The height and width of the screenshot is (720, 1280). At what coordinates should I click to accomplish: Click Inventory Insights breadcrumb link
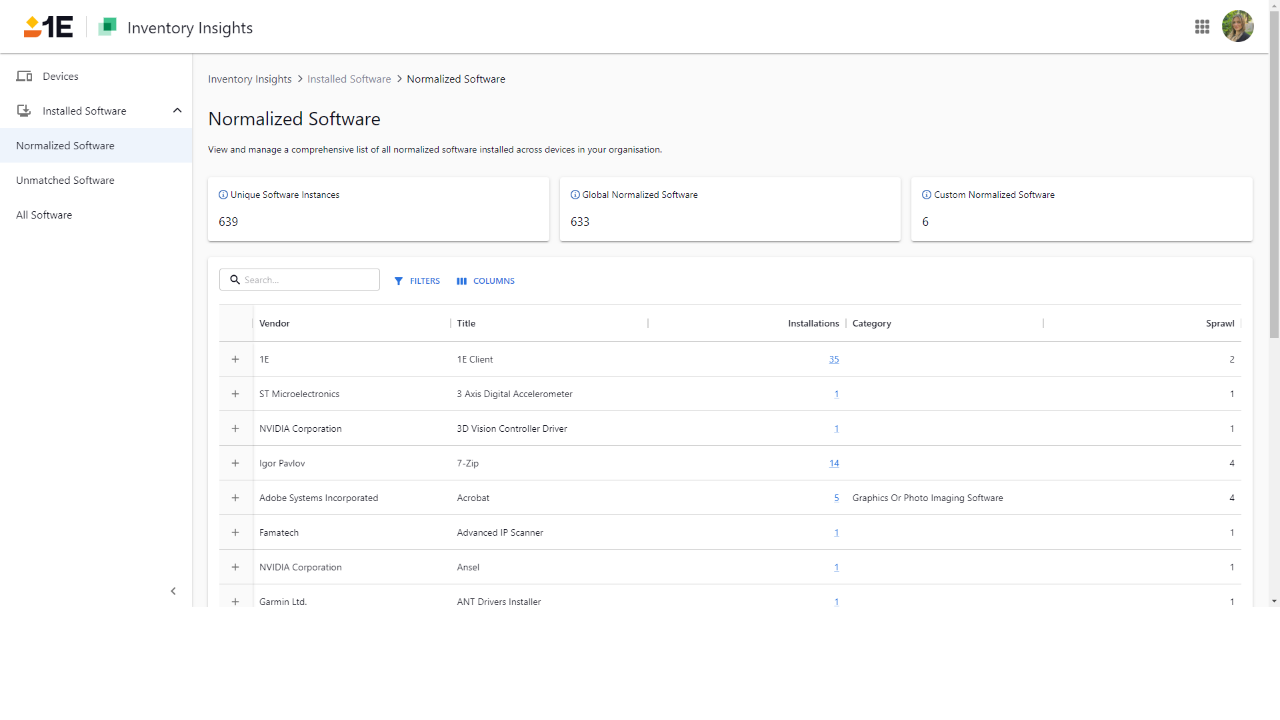pyautogui.click(x=250, y=79)
